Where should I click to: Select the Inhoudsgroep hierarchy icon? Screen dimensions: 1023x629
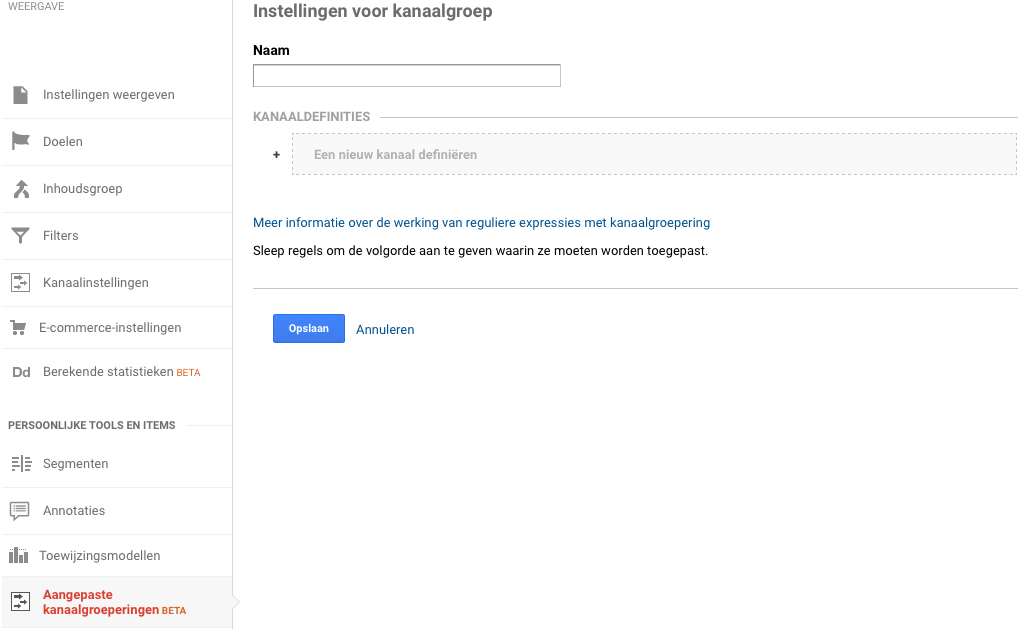(20, 189)
